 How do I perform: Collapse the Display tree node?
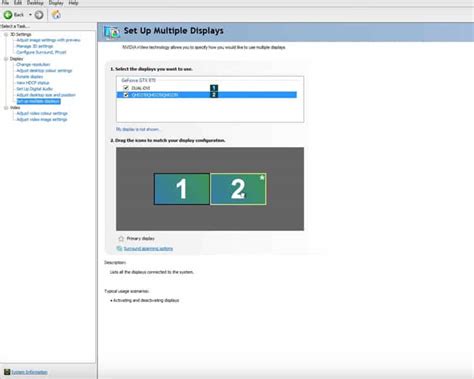[6, 59]
